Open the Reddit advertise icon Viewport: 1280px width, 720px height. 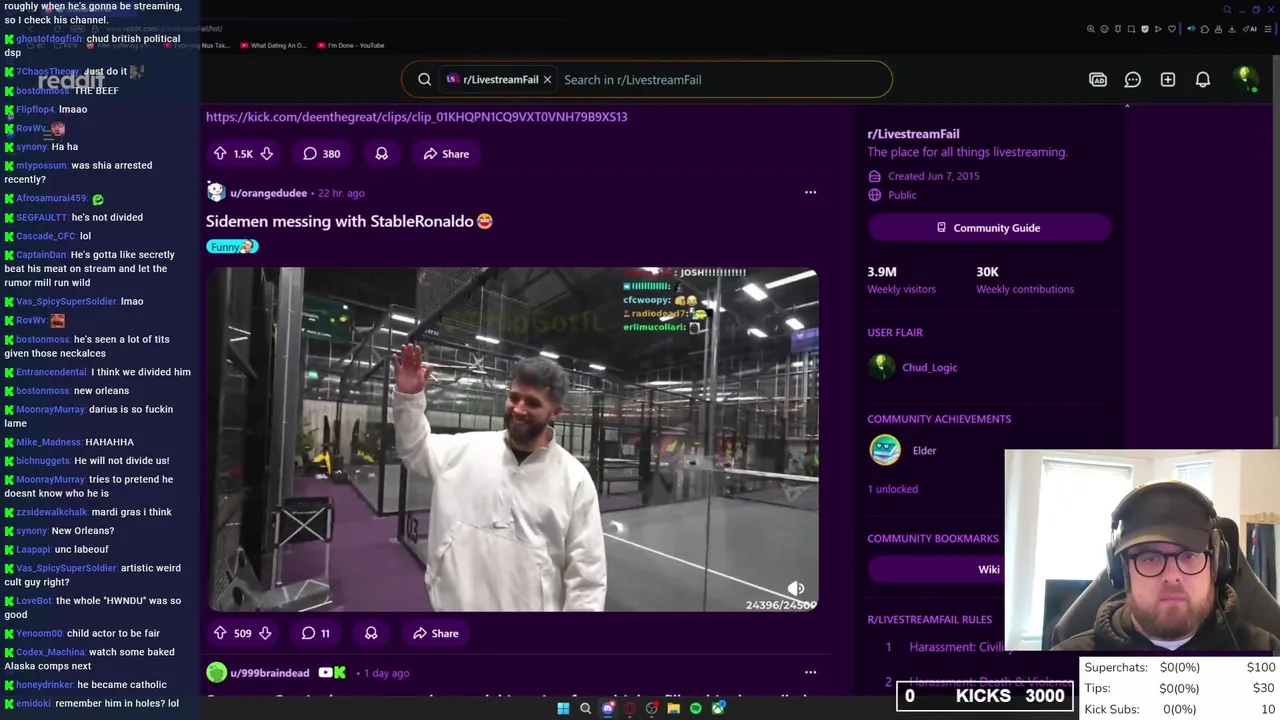(x=1098, y=80)
